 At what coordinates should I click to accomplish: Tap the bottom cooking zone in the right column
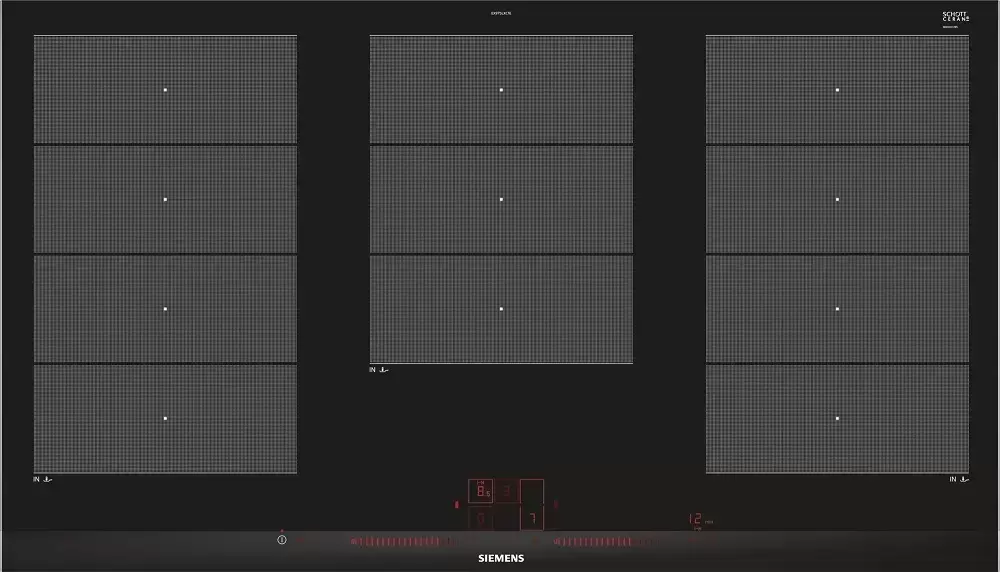point(837,418)
